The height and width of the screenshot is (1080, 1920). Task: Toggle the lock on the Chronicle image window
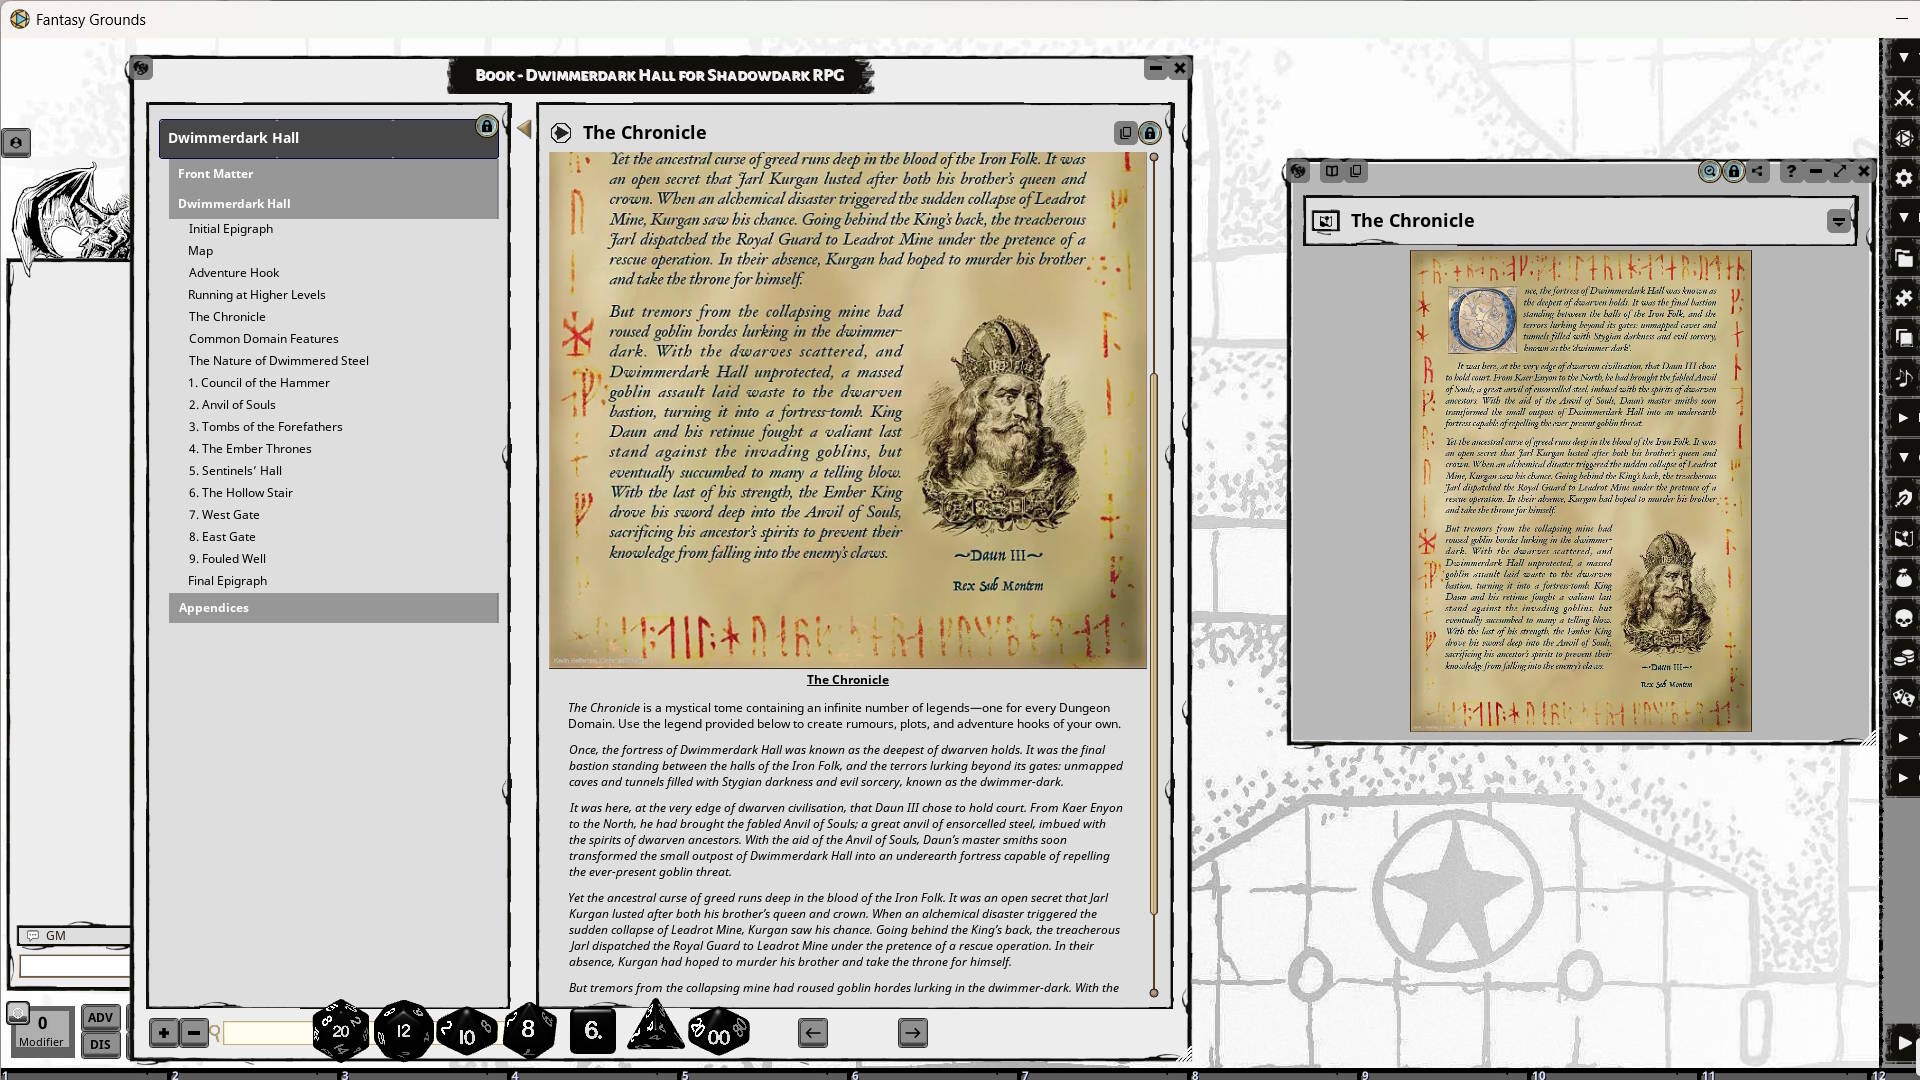pos(1733,171)
